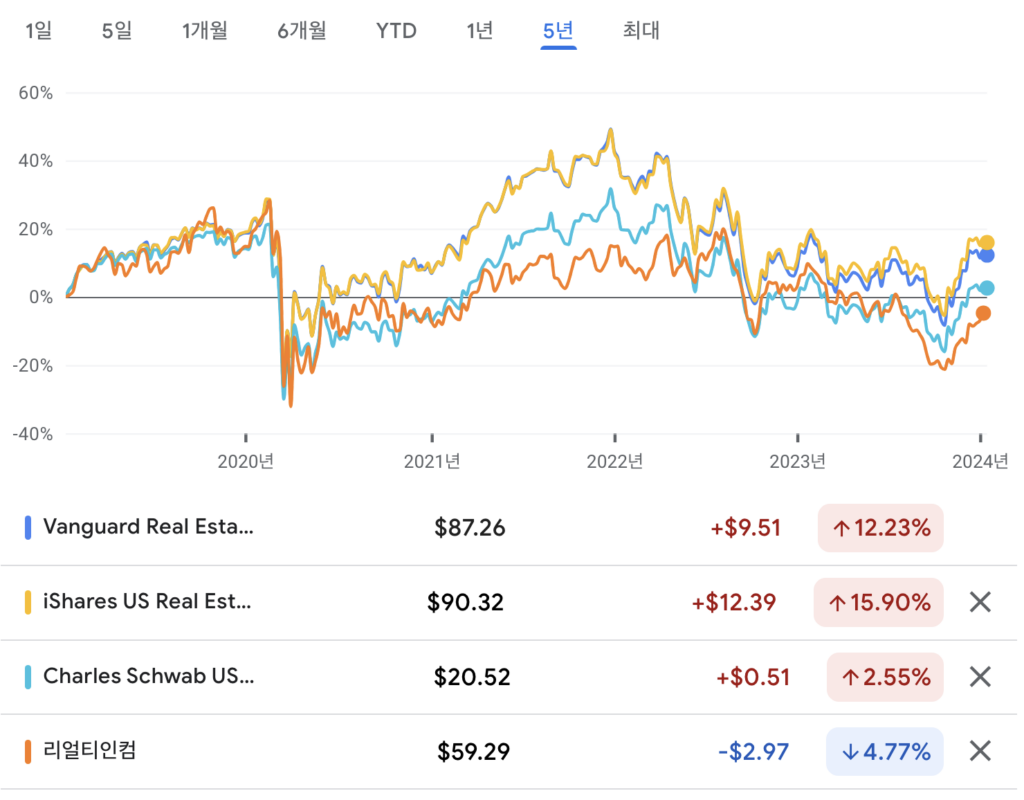Click the blue endpoint dot on chart
This screenshot has height=800, width=1024.
click(x=986, y=255)
